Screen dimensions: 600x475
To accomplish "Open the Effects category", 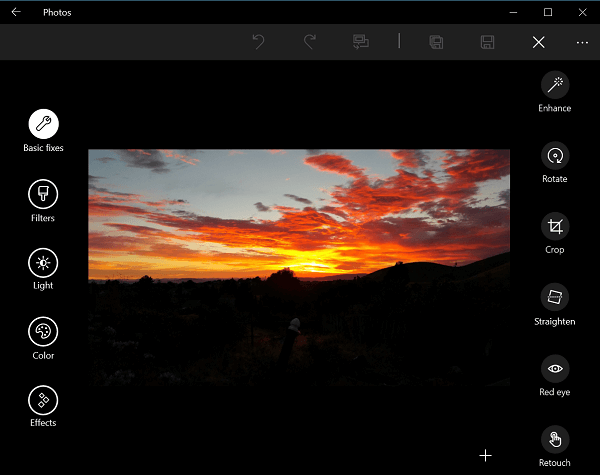I will (x=43, y=400).
